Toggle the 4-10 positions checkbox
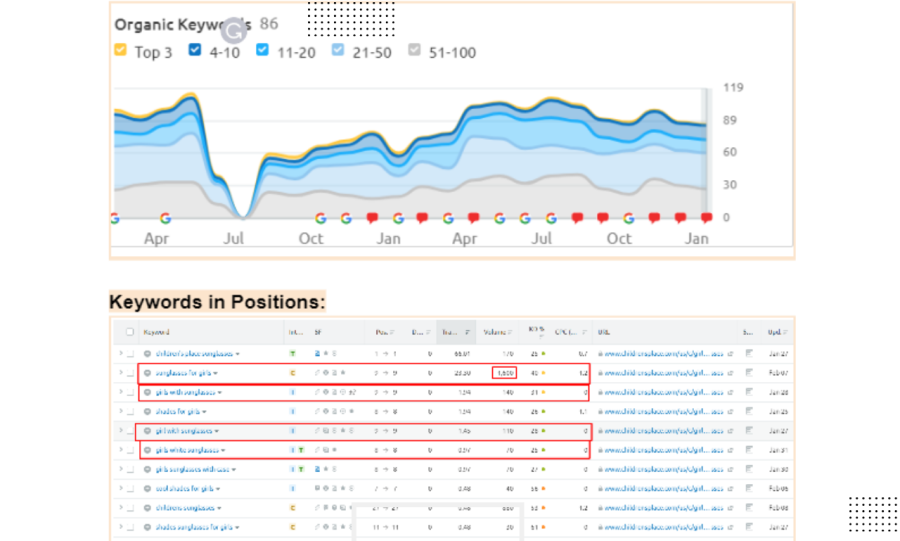Image resolution: width=900 pixels, height=541 pixels. coord(195,50)
